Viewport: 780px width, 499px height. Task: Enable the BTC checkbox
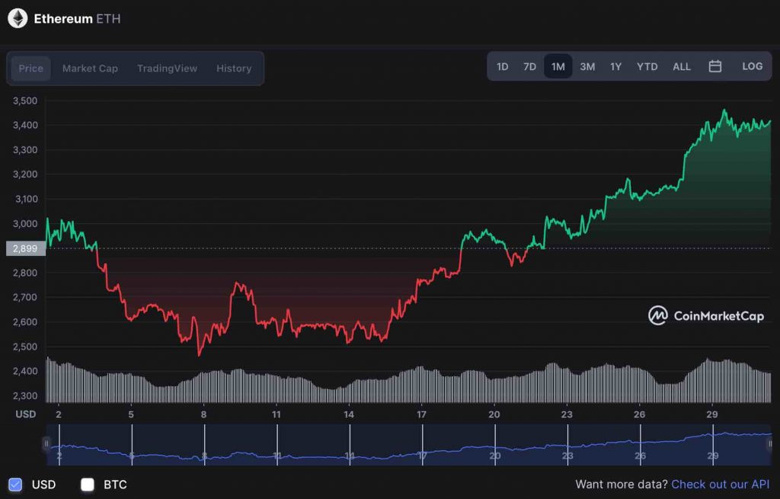(87, 484)
